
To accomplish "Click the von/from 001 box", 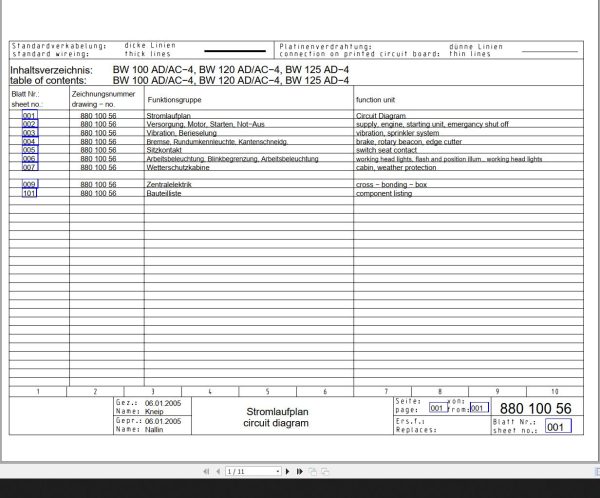I will [x=479, y=408].
